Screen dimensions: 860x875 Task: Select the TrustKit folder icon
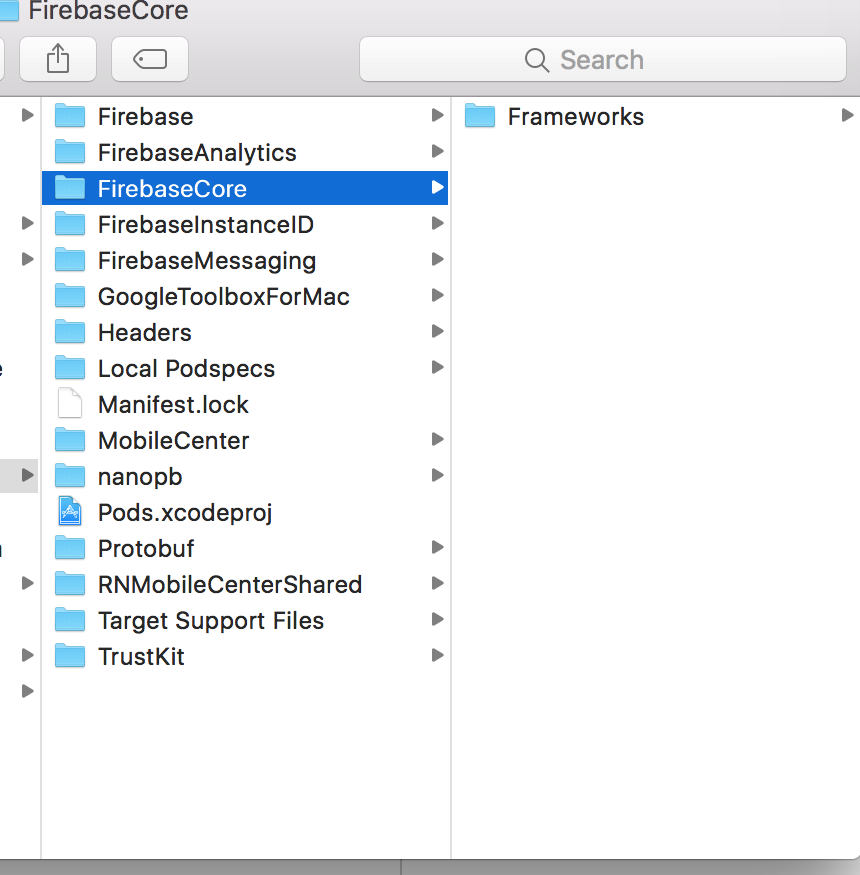pyautogui.click(x=70, y=655)
